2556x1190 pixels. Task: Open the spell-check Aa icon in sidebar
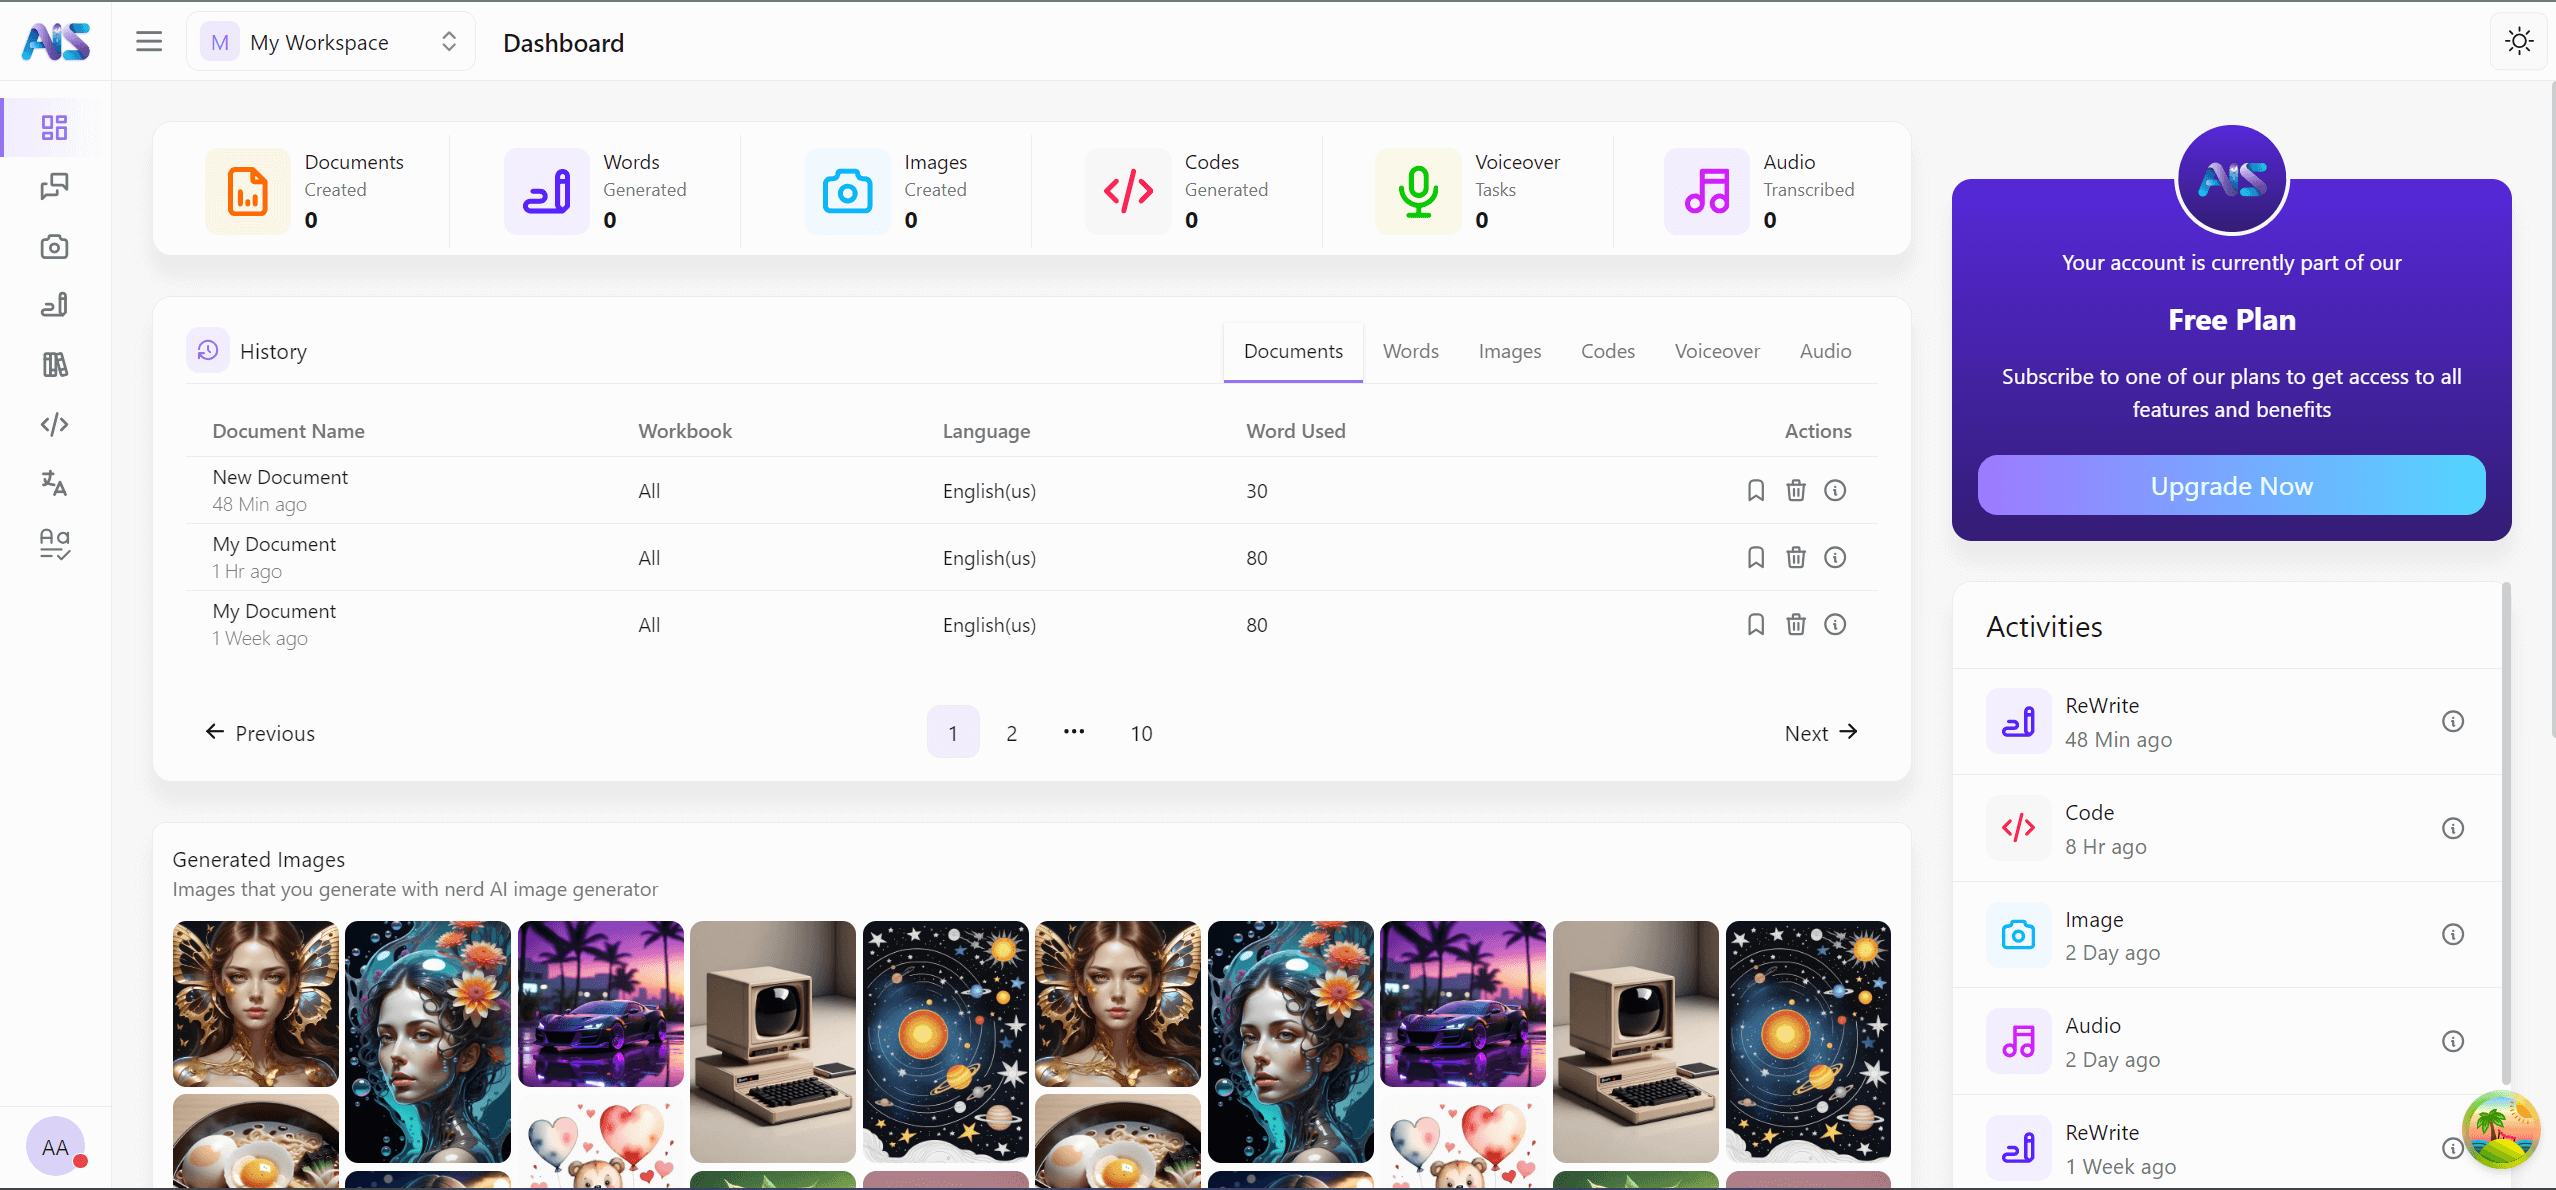point(54,544)
